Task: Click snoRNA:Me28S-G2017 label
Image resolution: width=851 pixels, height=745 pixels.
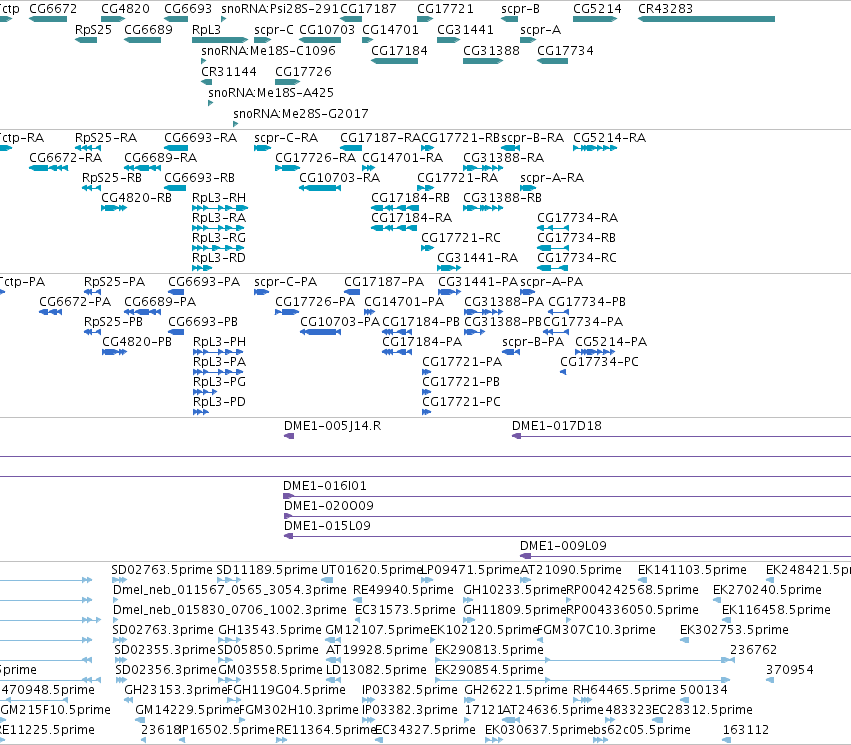Action: (301, 113)
